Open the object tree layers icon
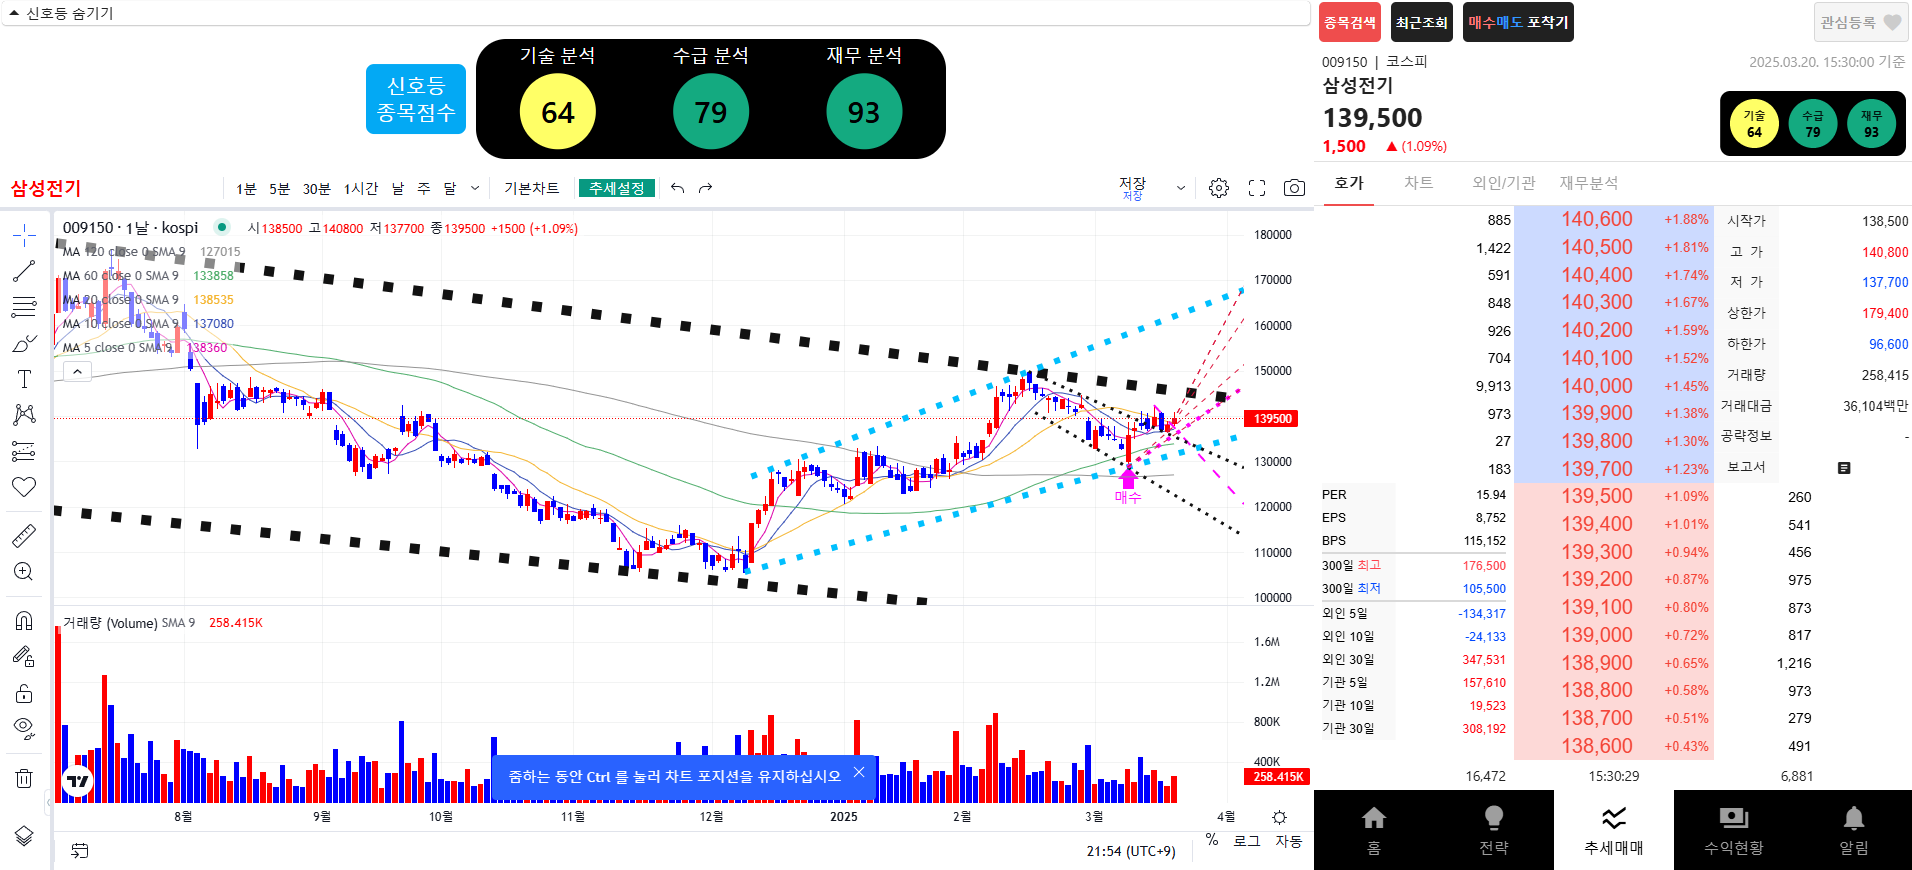This screenshot has width=1912, height=870. pos(24,836)
